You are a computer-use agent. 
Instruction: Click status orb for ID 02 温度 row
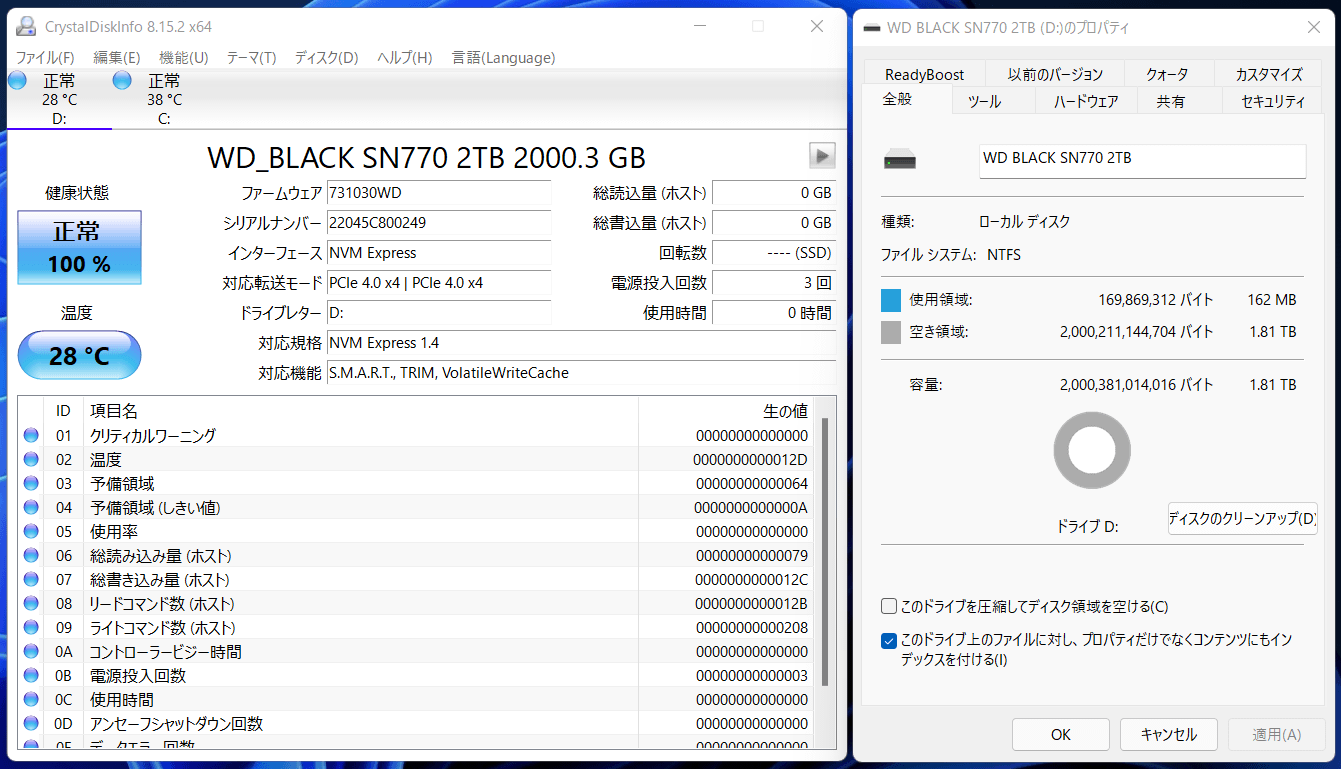pyautogui.click(x=31, y=459)
